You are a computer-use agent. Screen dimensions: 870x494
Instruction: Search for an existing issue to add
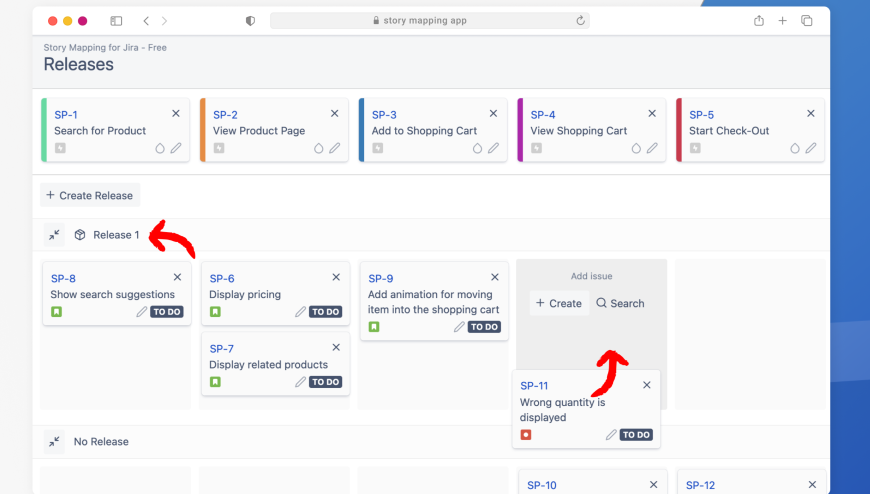[620, 303]
